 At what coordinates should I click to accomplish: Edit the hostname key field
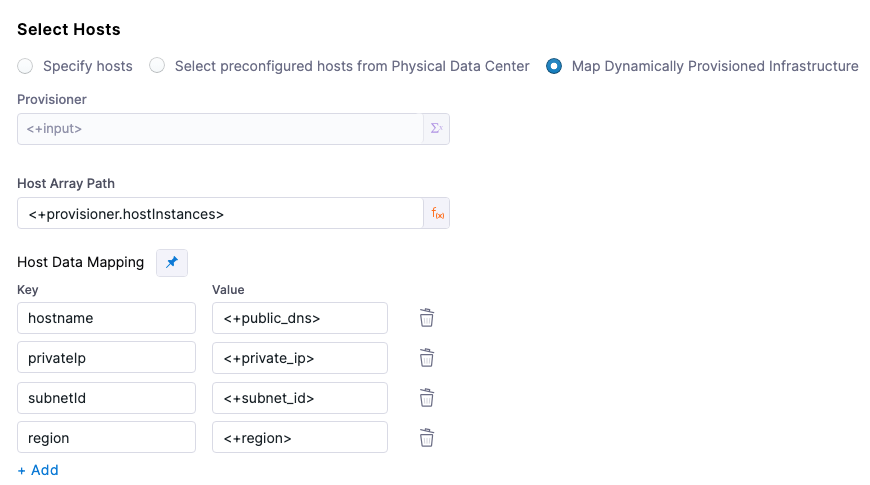(x=106, y=318)
